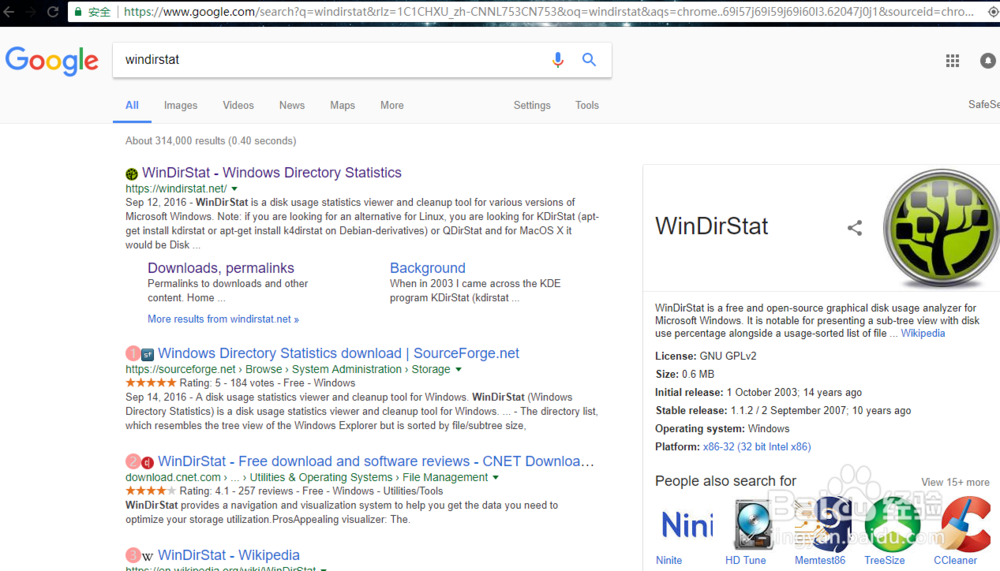Viewport: 1000px width, 571px height.
Task: Open the Google apps grid
Action: 952,61
